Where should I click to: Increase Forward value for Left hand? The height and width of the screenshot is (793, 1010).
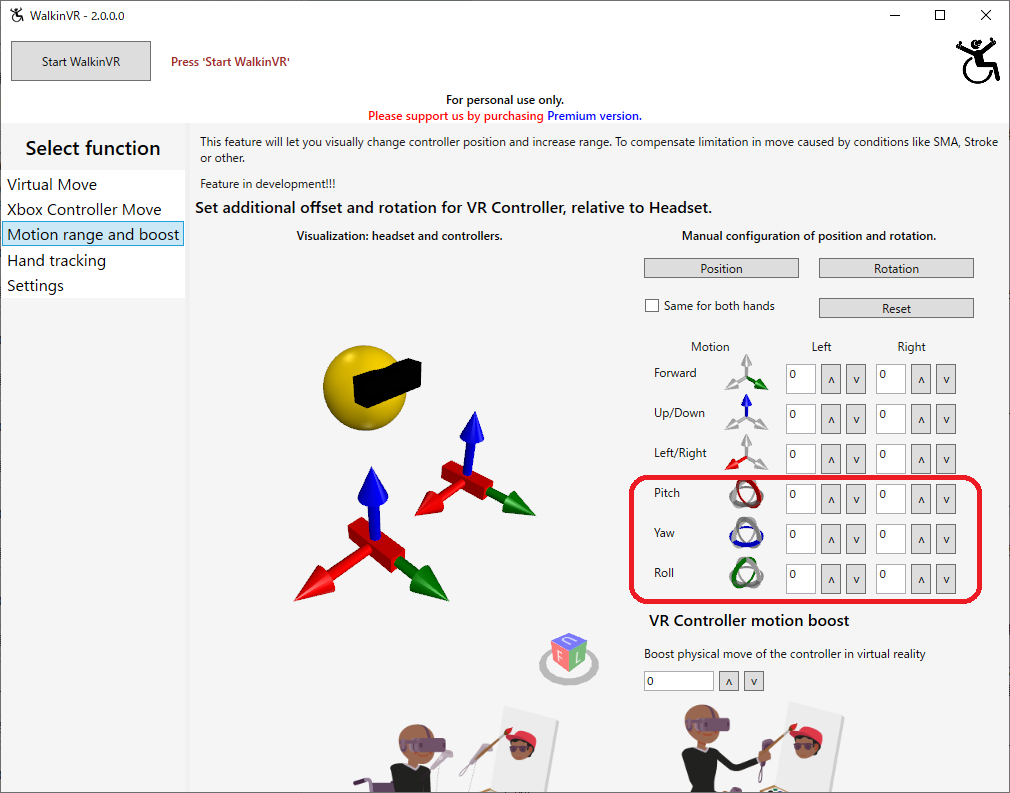(x=831, y=379)
